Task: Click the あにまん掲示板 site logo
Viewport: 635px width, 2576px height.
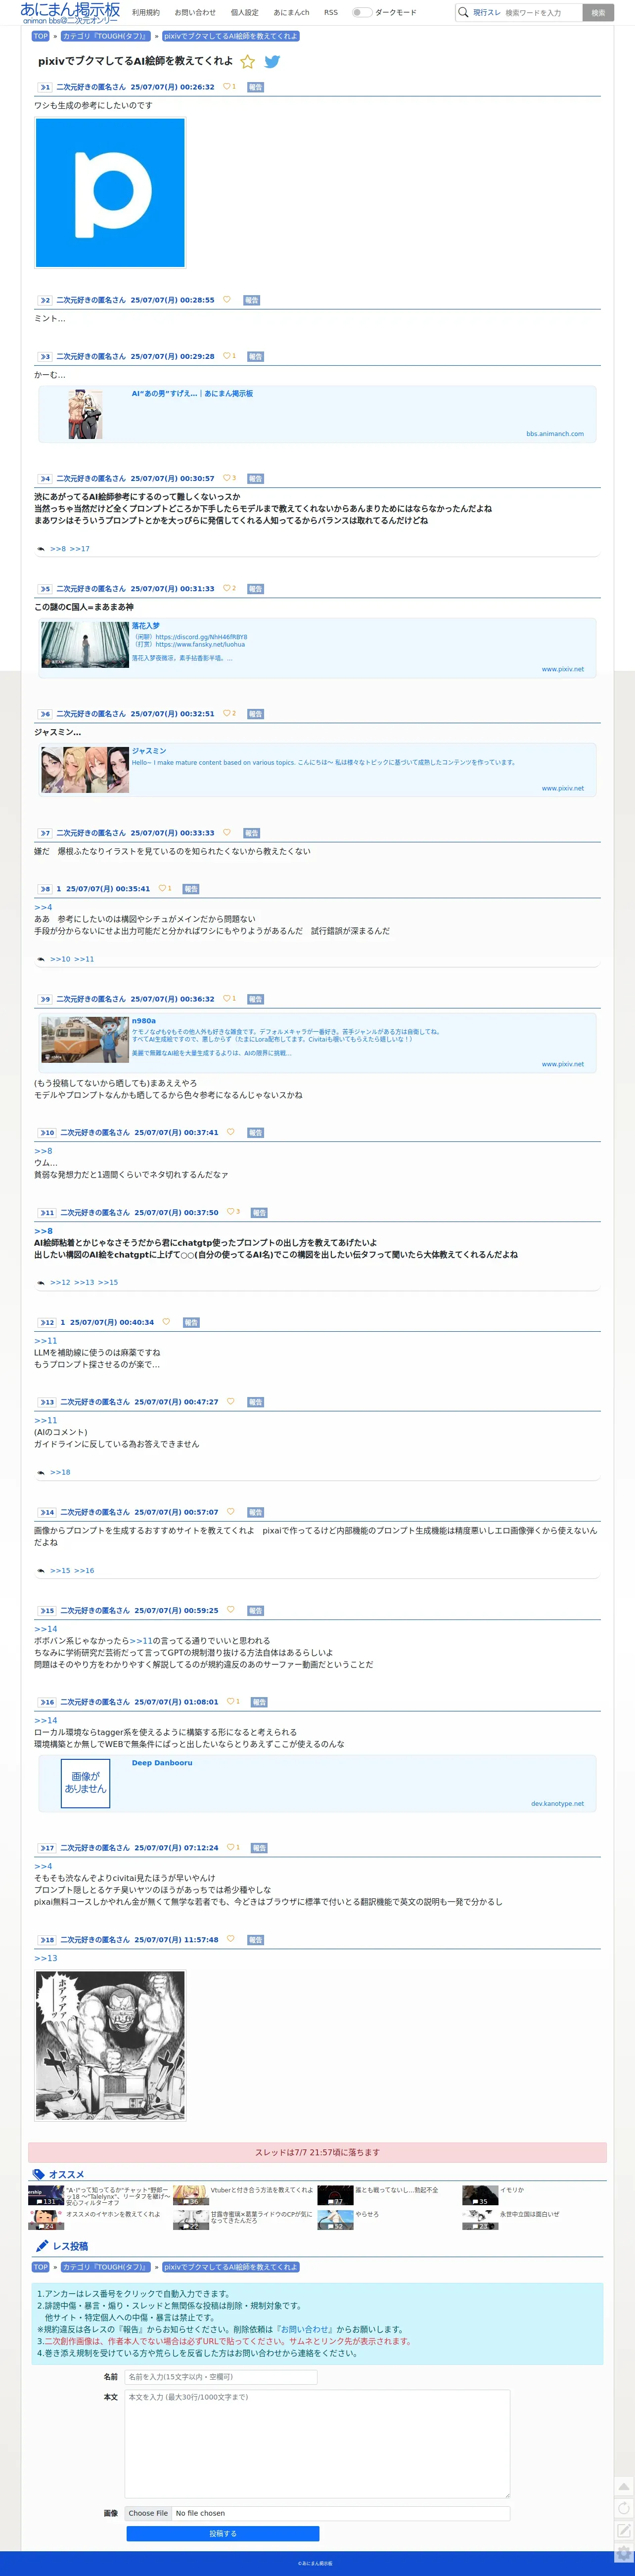Action: [70, 12]
